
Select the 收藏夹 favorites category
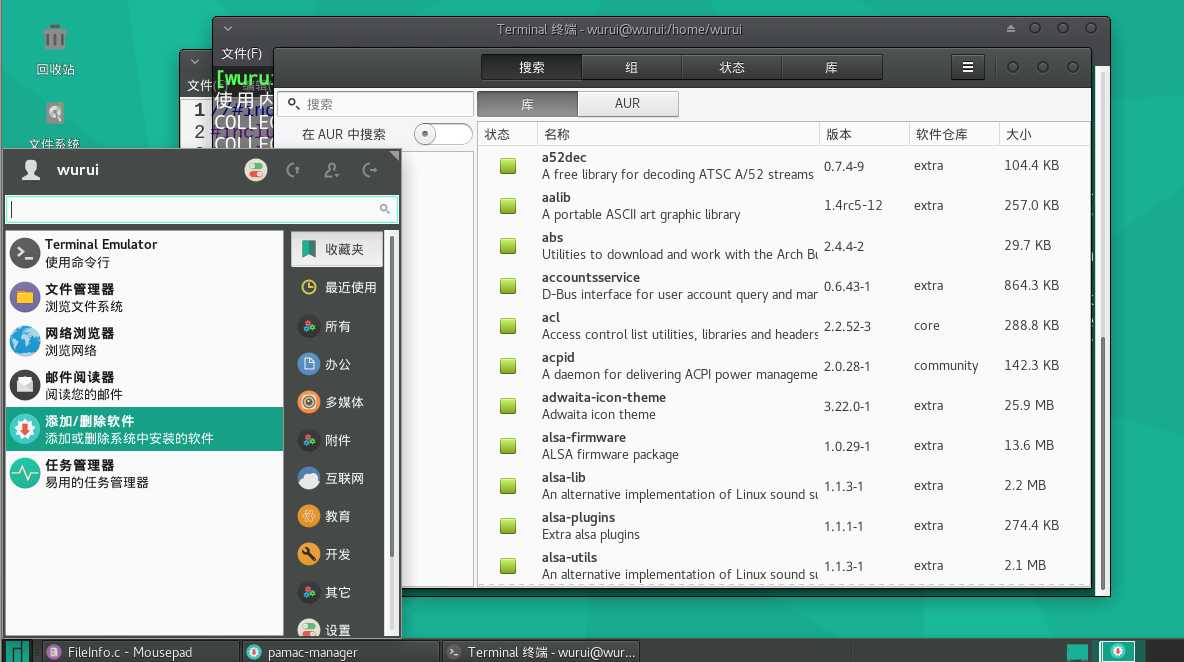click(x=337, y=249)
